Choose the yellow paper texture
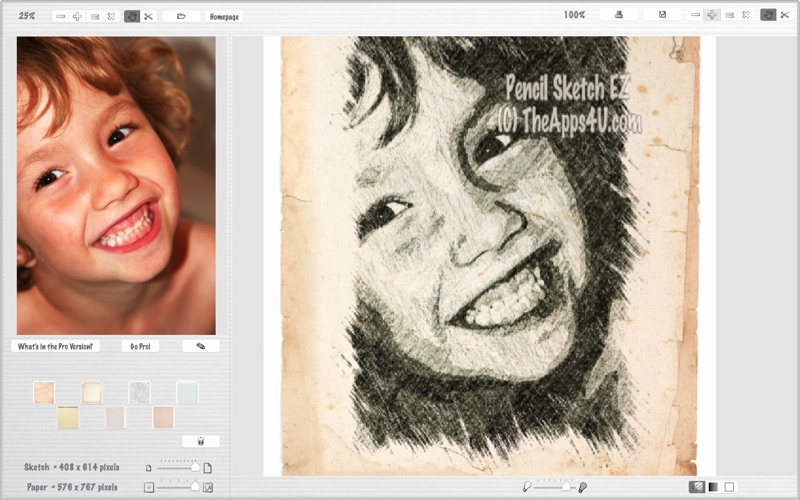This screenshot has height=500, width=800. tap(68, 417)
